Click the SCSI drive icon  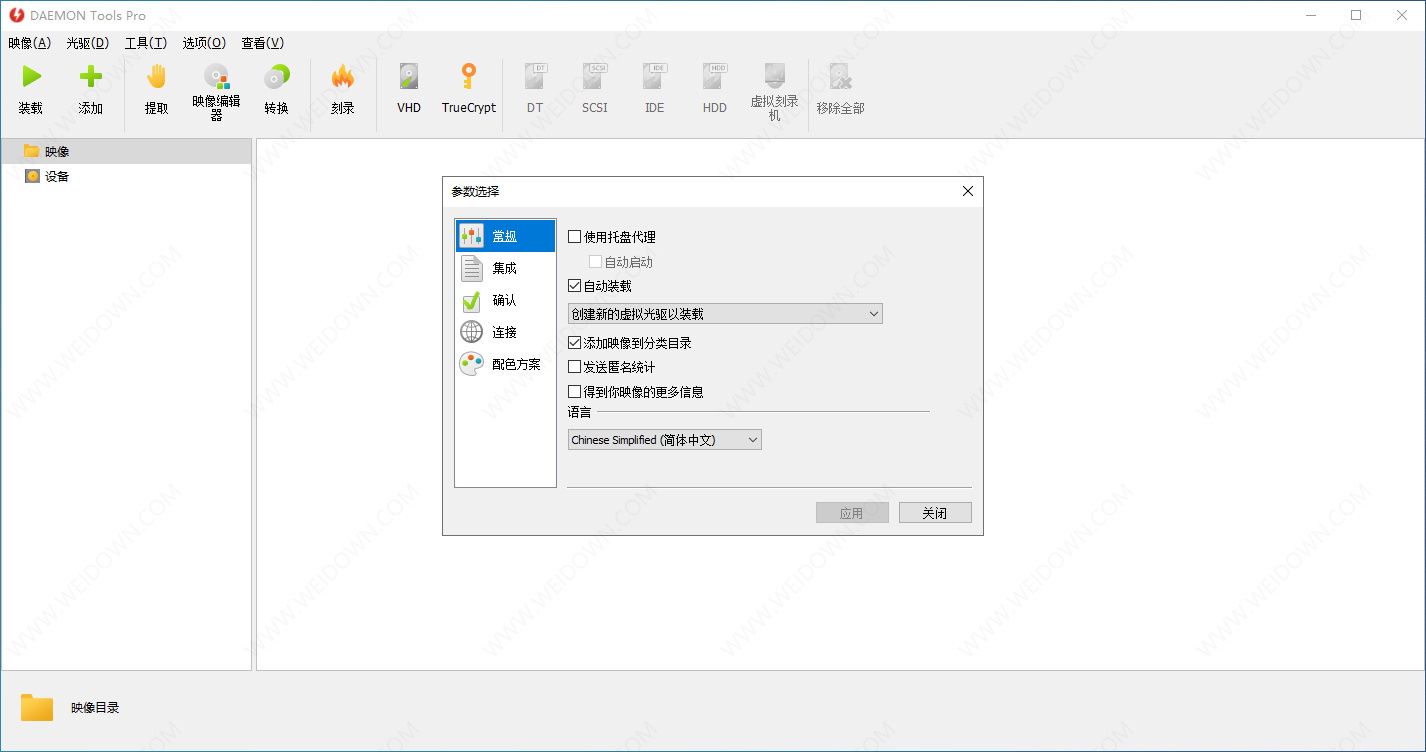[595, 77]
